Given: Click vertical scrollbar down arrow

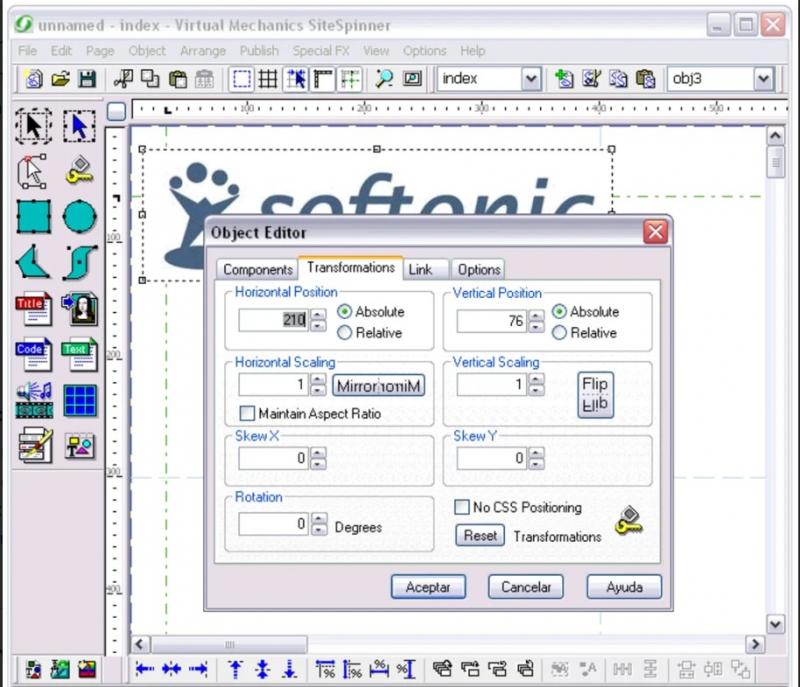Looking at the screenshot, I should [x=776, y=624].
